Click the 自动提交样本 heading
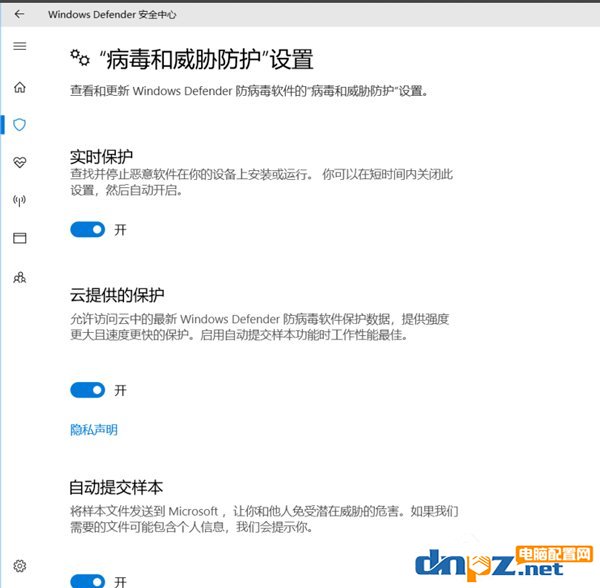Viewport: 600px width, 588px height. [116, 487]
